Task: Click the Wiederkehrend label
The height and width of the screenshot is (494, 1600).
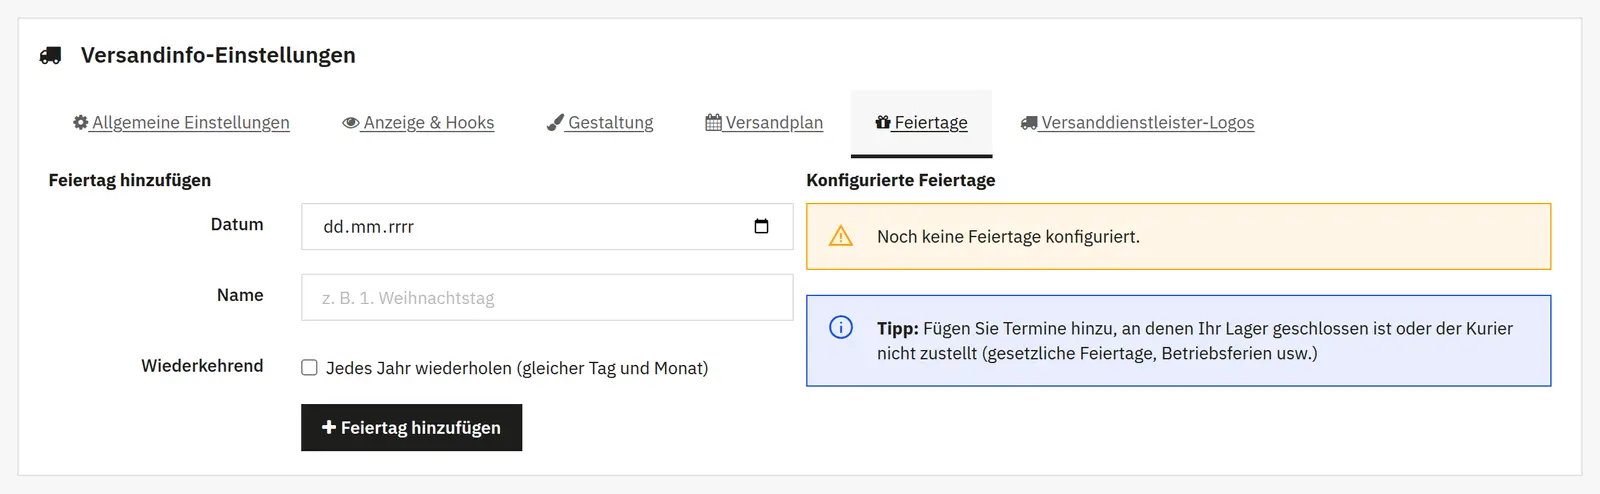Action: click(202, 366)
